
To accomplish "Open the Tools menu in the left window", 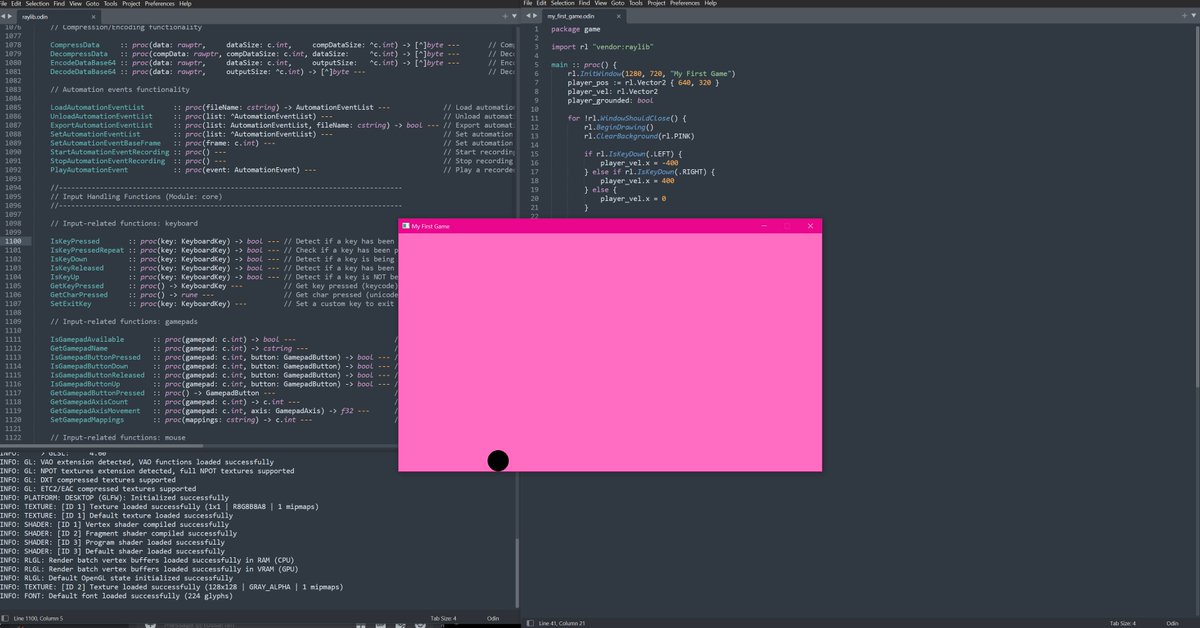I will pos(113,3).
